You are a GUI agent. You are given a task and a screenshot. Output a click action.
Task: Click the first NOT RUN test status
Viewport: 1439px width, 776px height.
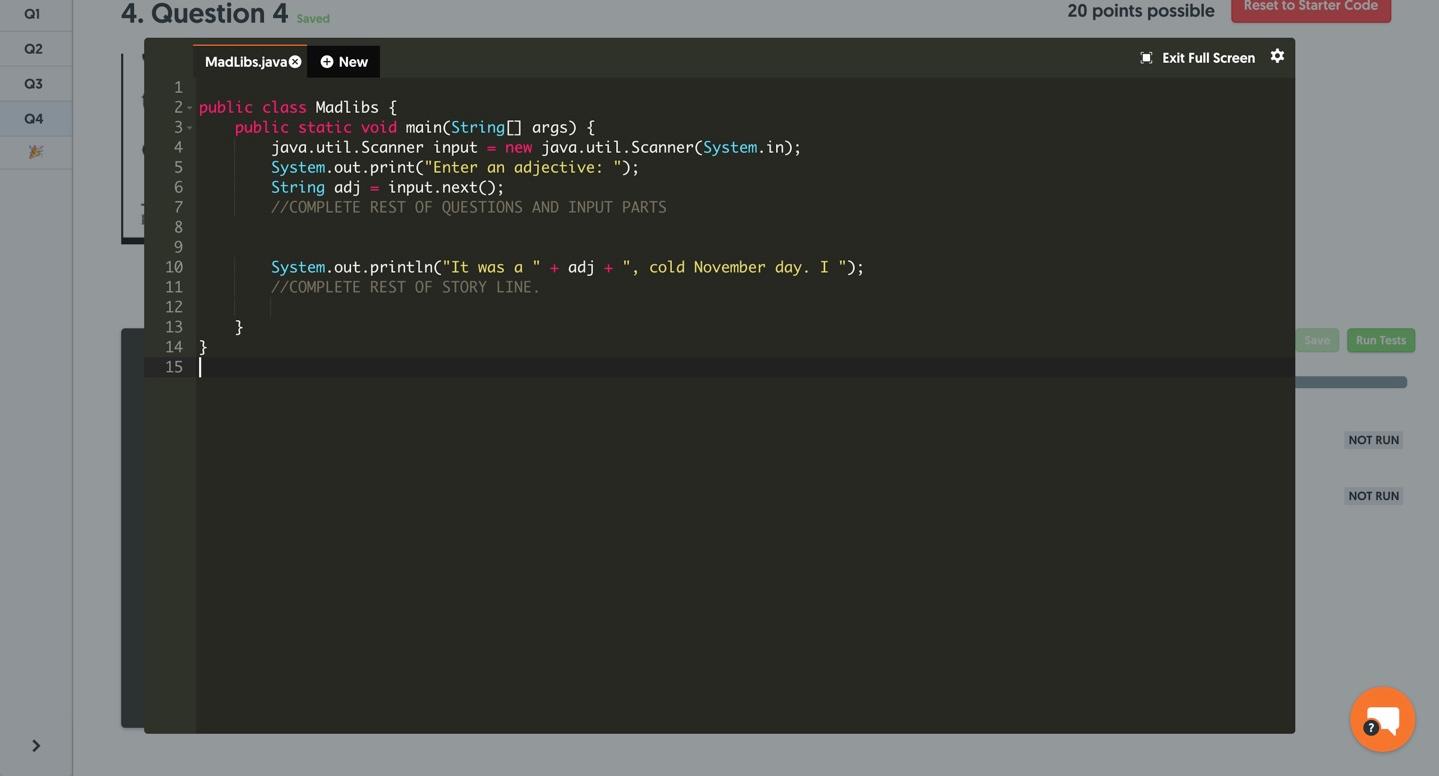[x=1373, y=440]
